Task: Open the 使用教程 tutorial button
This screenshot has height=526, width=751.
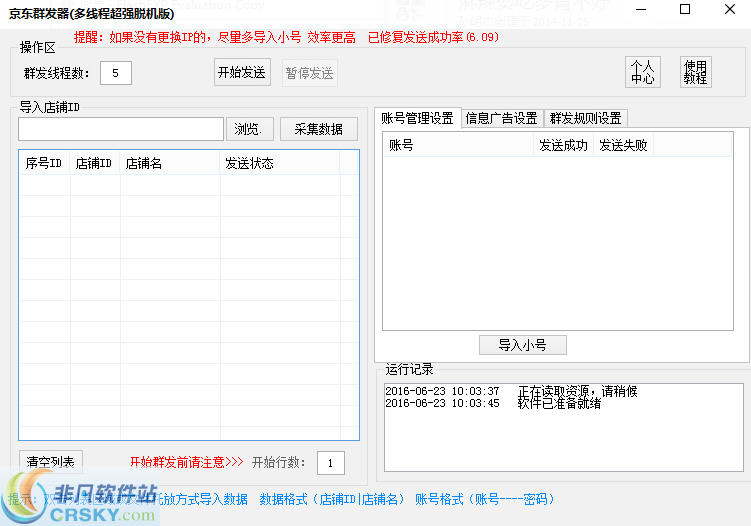Action: (695, 72)
